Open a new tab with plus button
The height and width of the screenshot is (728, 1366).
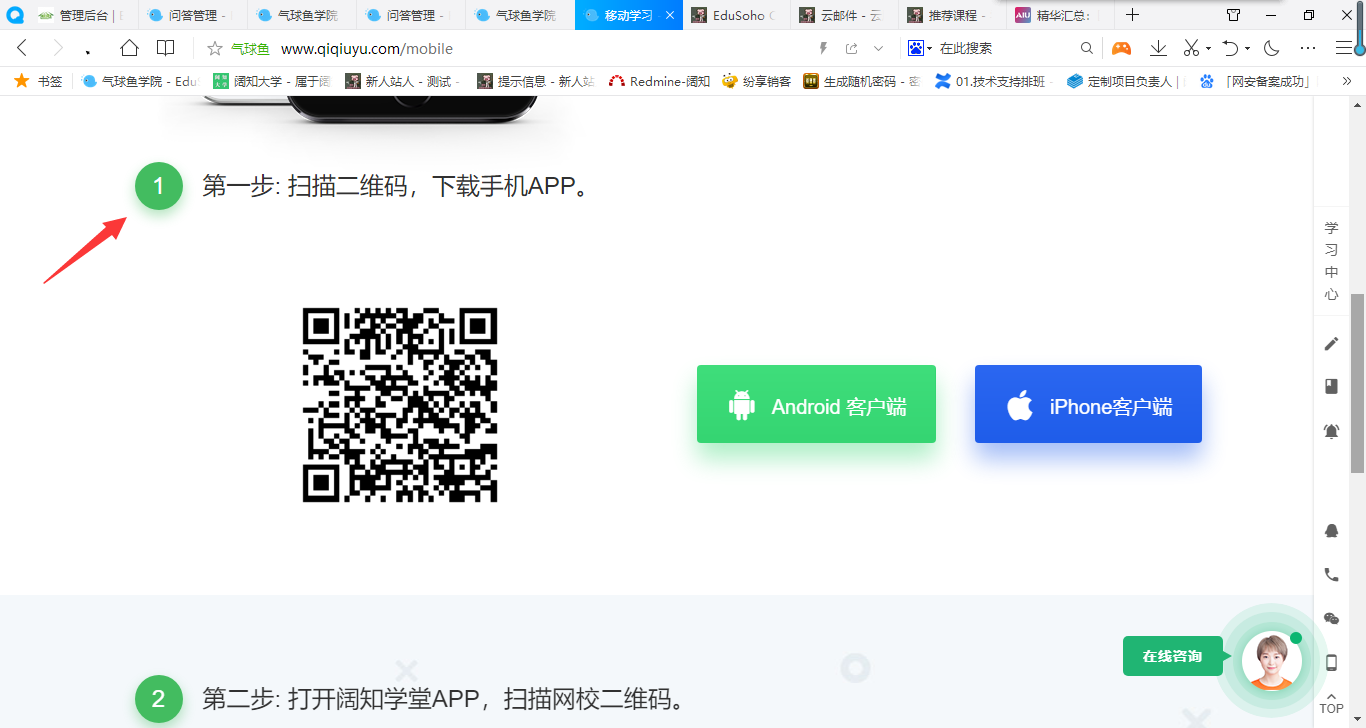coord(1133,15)
